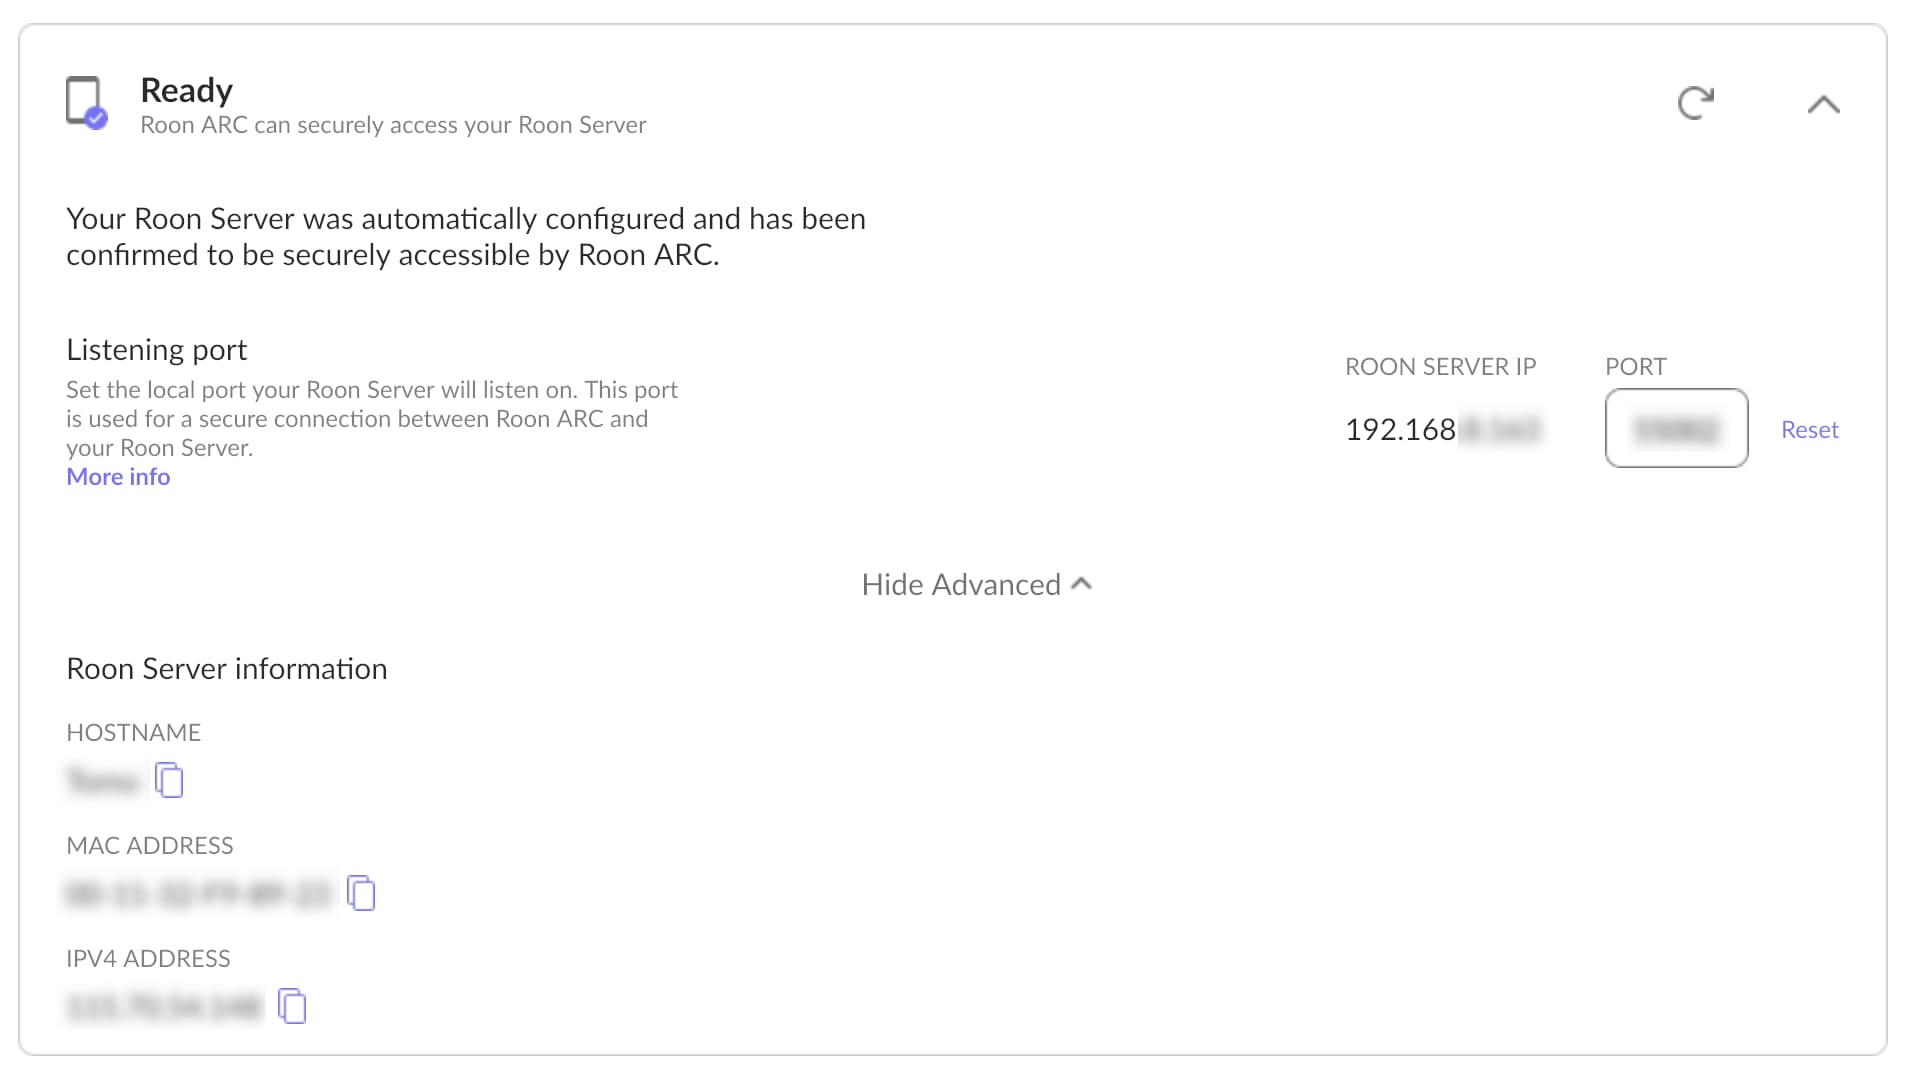
Task: Copy the IPv4 address to clipboard
Action: coord(292,1006)
